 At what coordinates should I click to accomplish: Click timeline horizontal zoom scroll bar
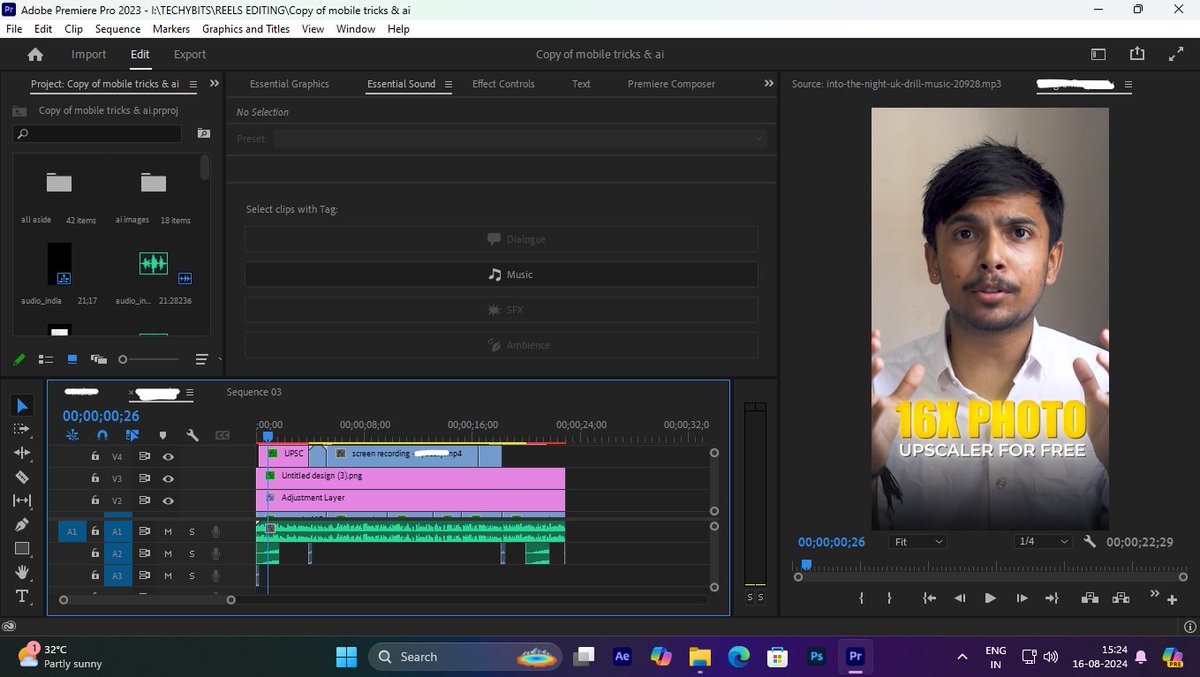click(147, 600)
